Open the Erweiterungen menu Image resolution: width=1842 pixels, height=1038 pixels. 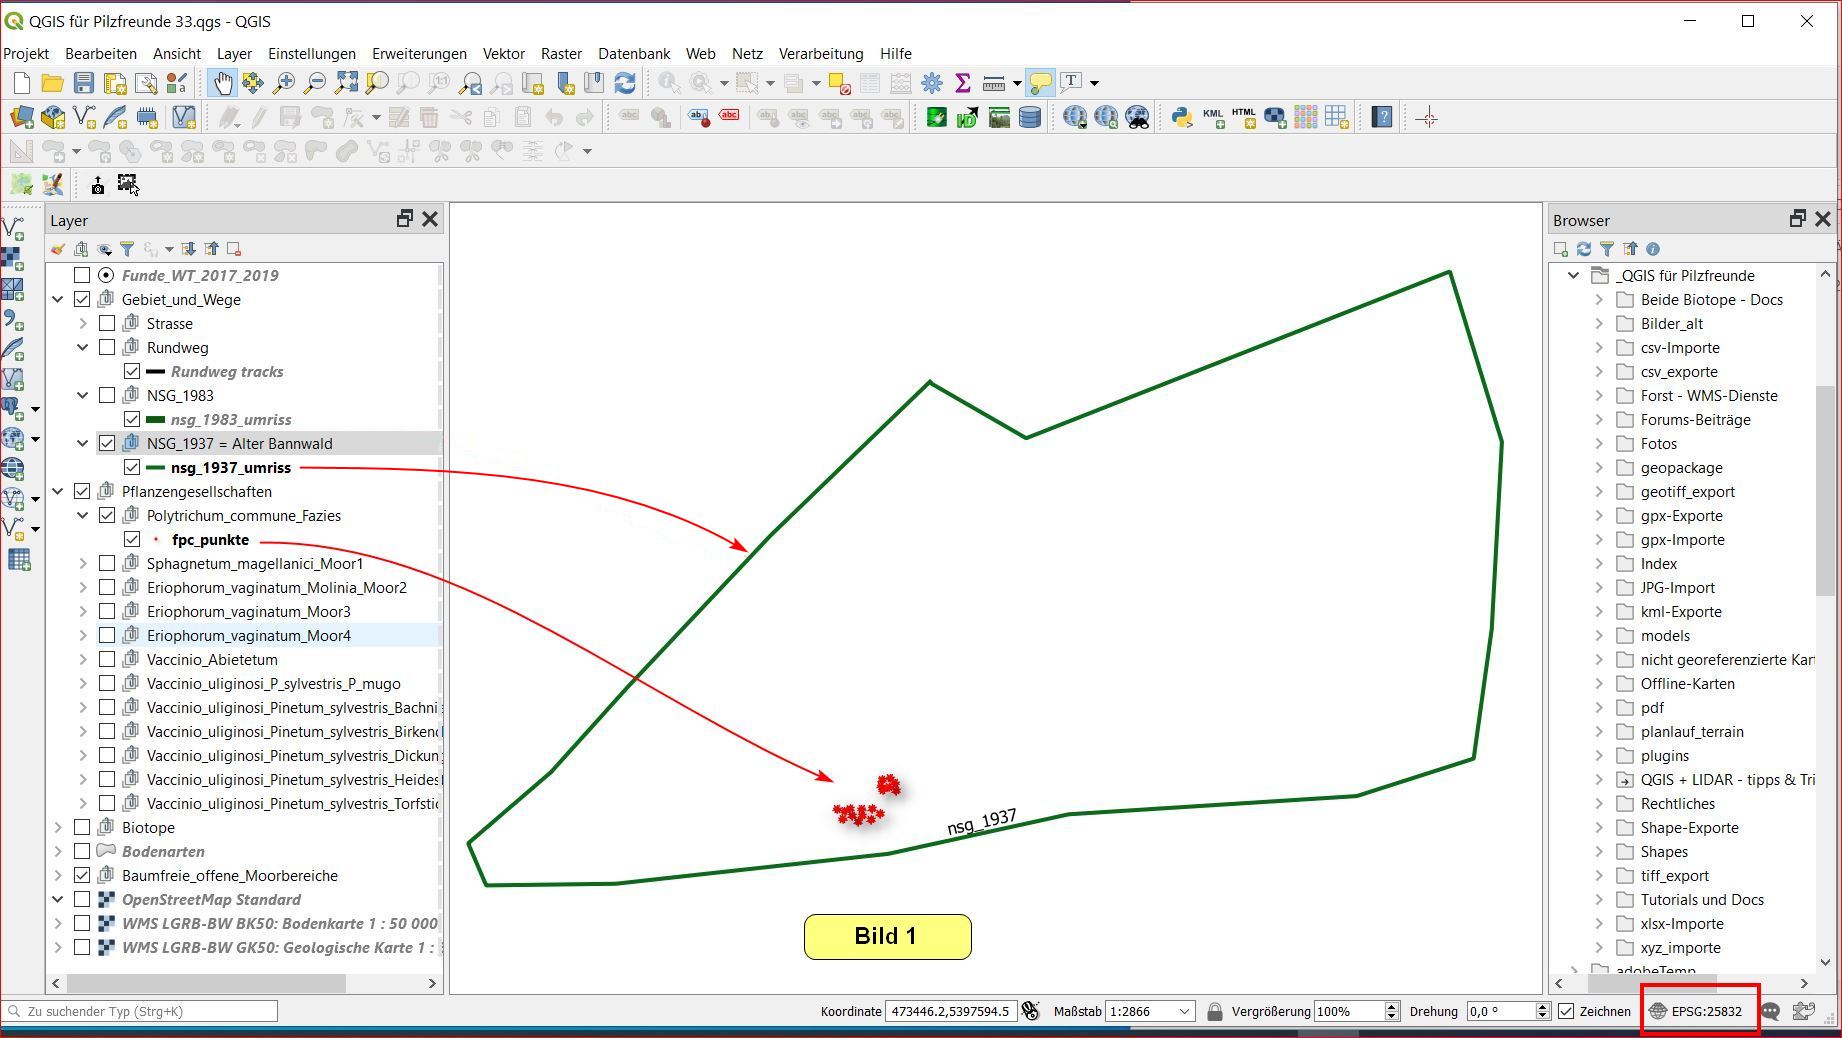[x=419, y=53]
